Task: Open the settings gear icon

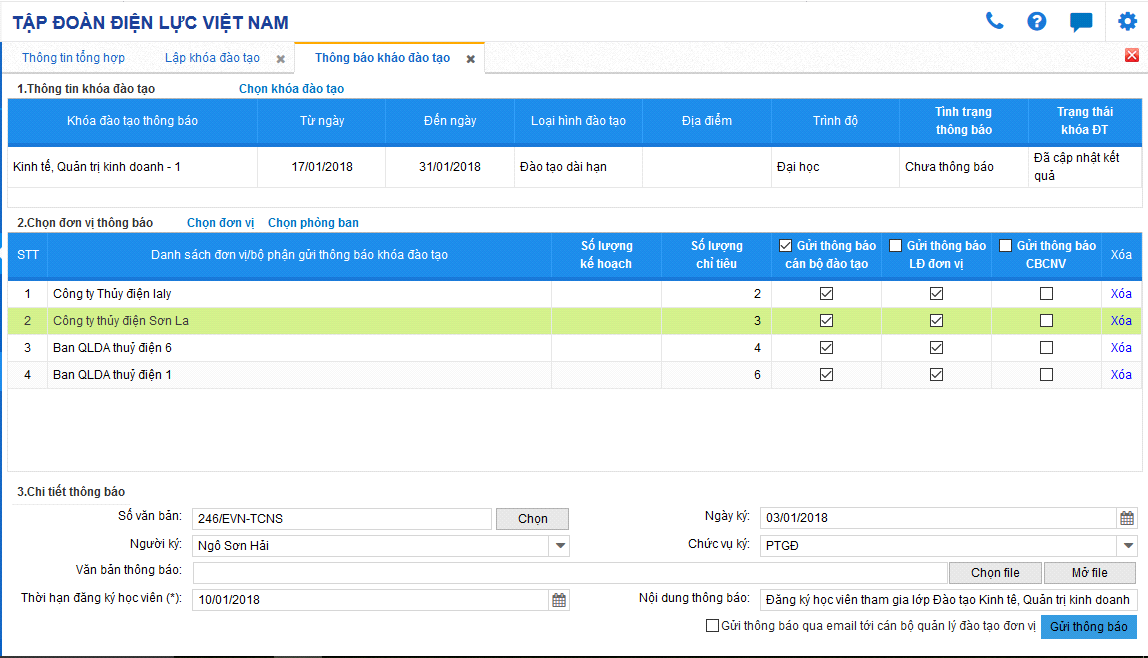Action: coord(1128,21)
